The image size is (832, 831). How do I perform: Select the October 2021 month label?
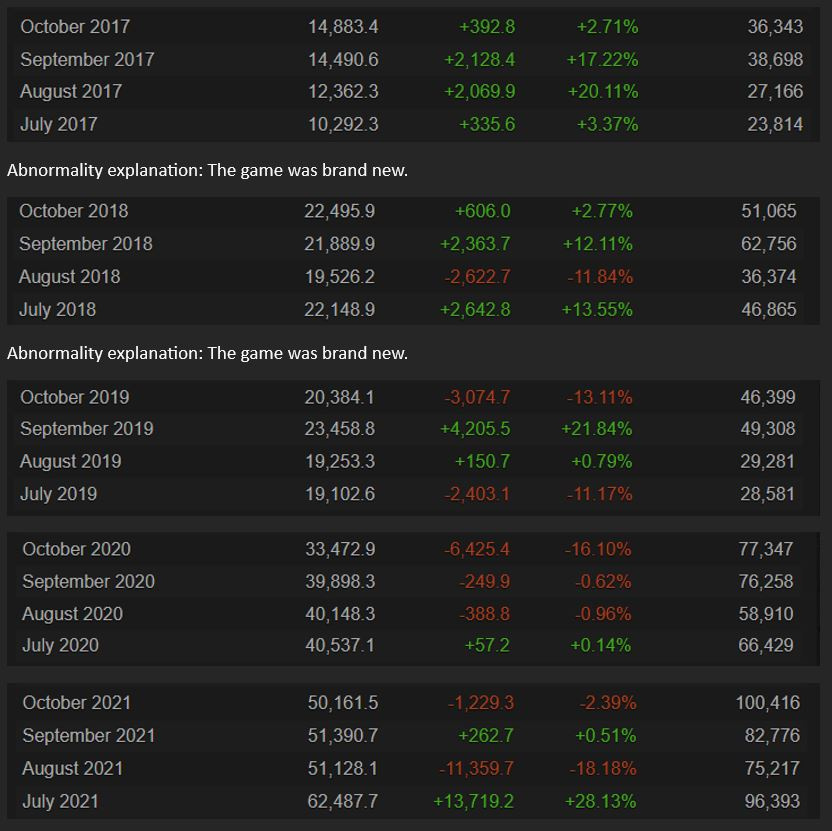tap(77, 703)
